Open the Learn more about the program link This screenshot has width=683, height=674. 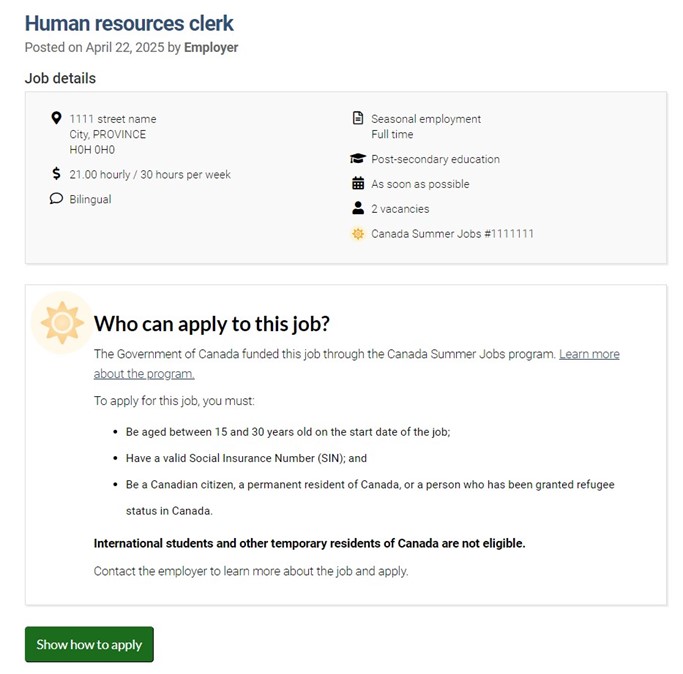588,354
